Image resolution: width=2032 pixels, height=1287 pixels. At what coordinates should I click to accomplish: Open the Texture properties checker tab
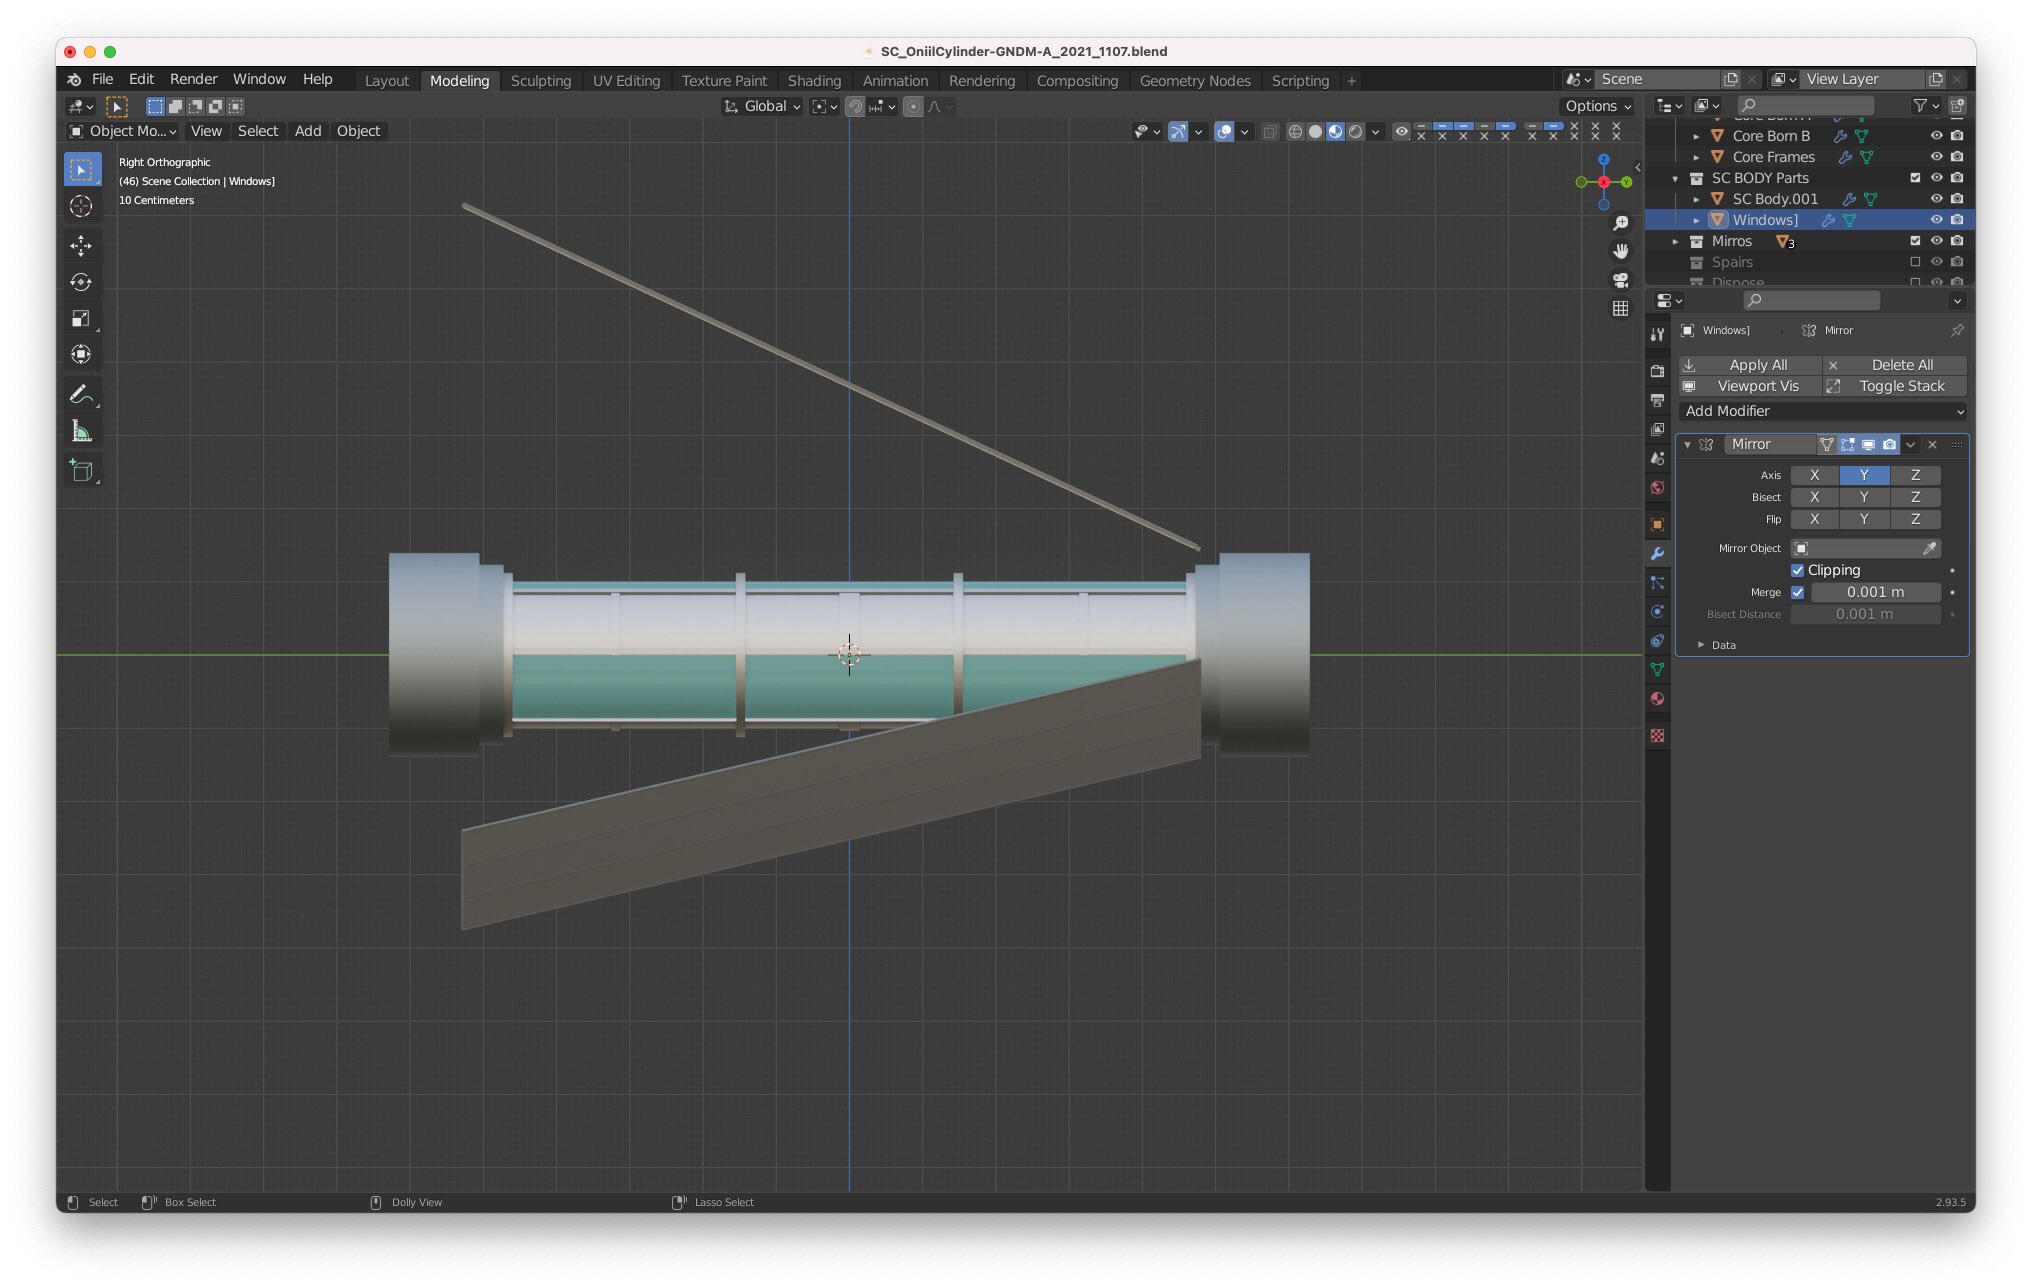tap(1657, 735)
